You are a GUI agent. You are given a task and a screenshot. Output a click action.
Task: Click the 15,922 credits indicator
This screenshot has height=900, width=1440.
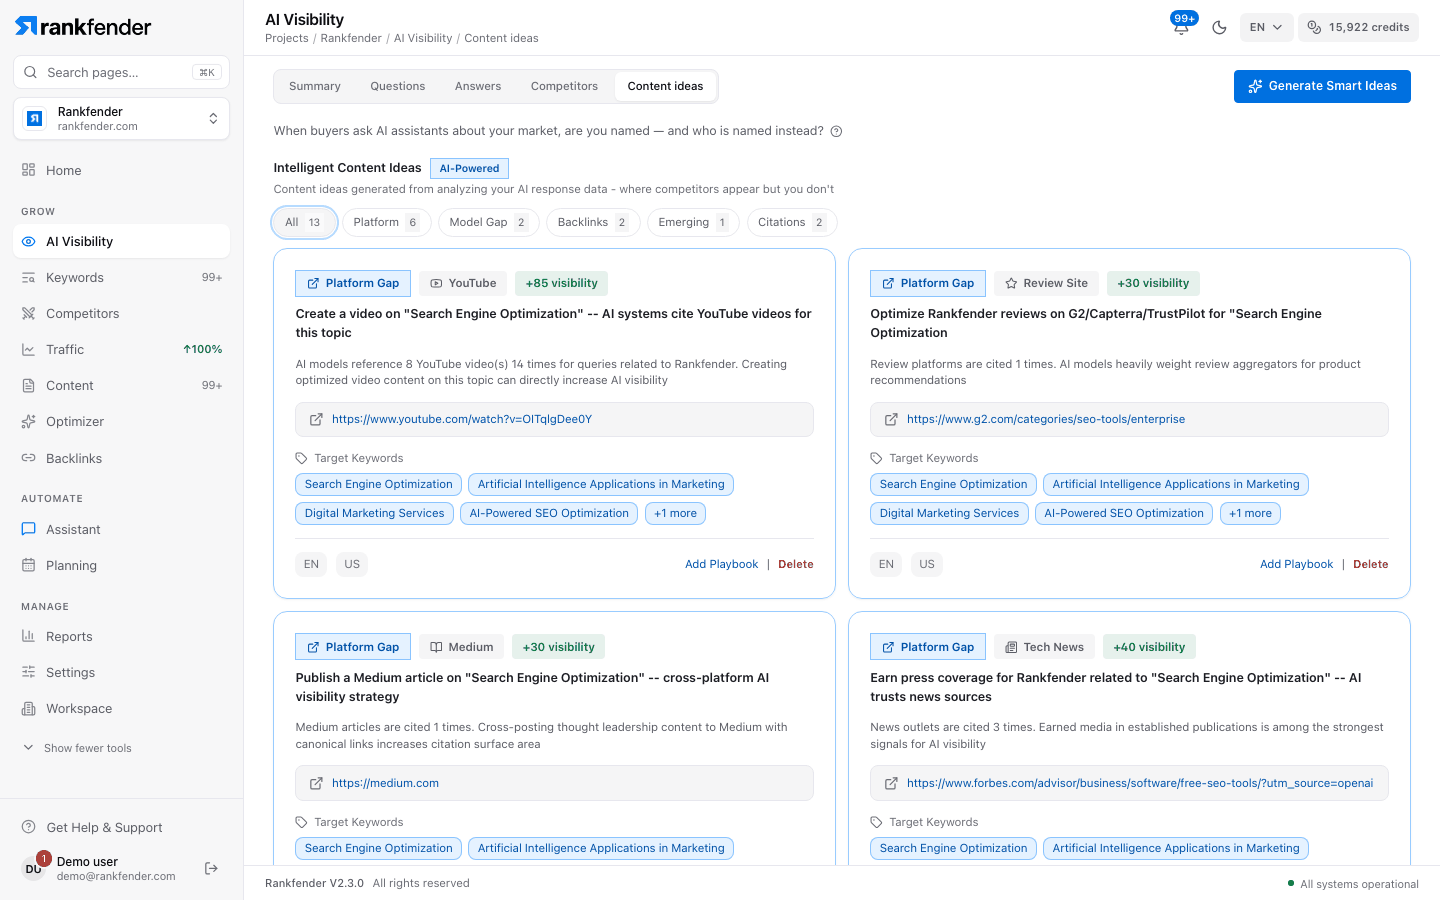[x=1358, y=27]
